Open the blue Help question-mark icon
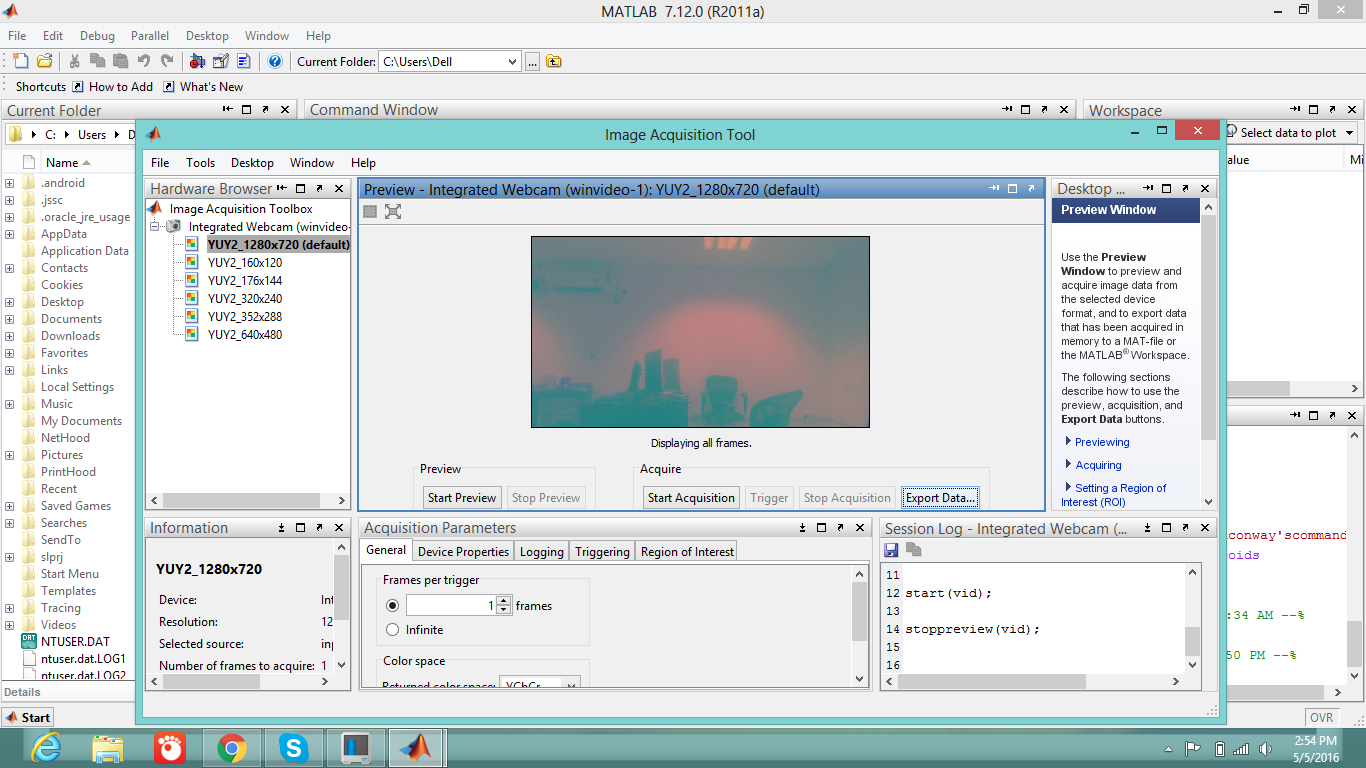Viewport: 1366px width, 768px height. (x=275, y=61)
